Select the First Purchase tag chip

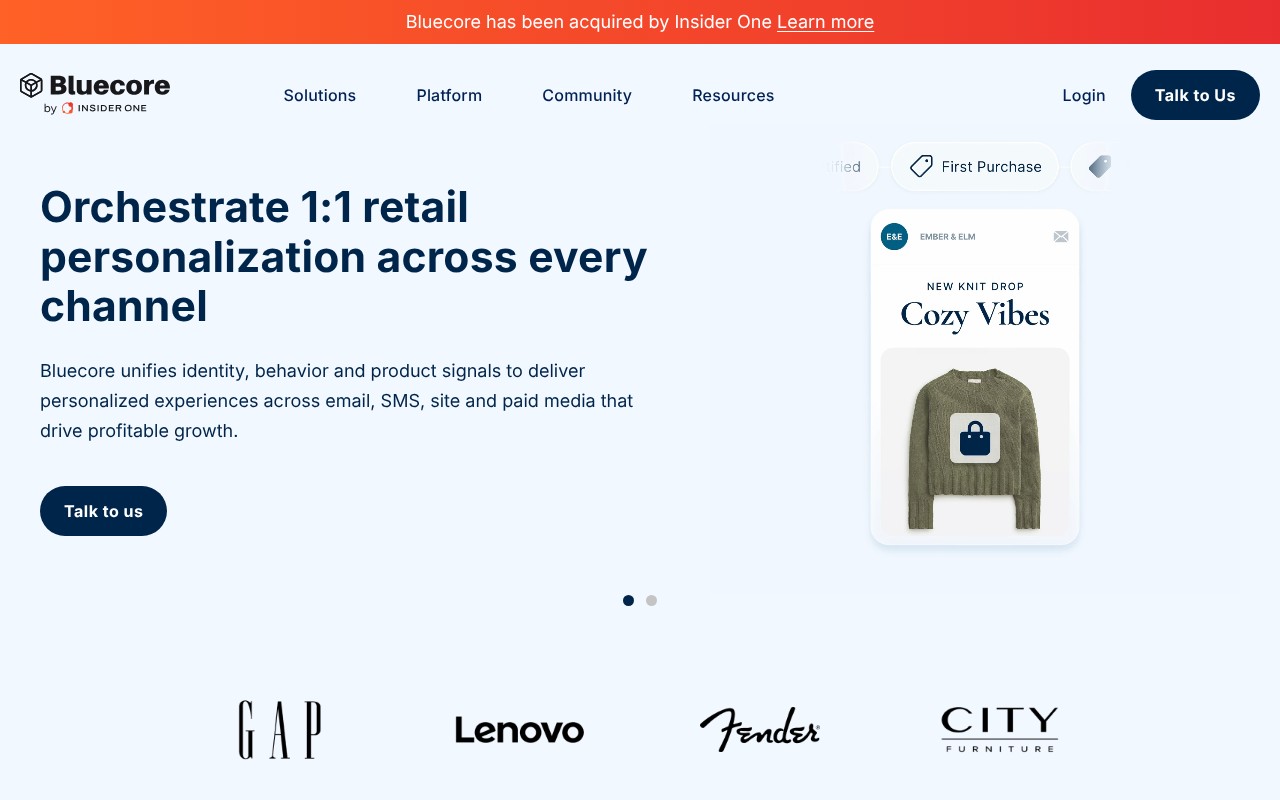pyautogui.click(x=975, y=166)
